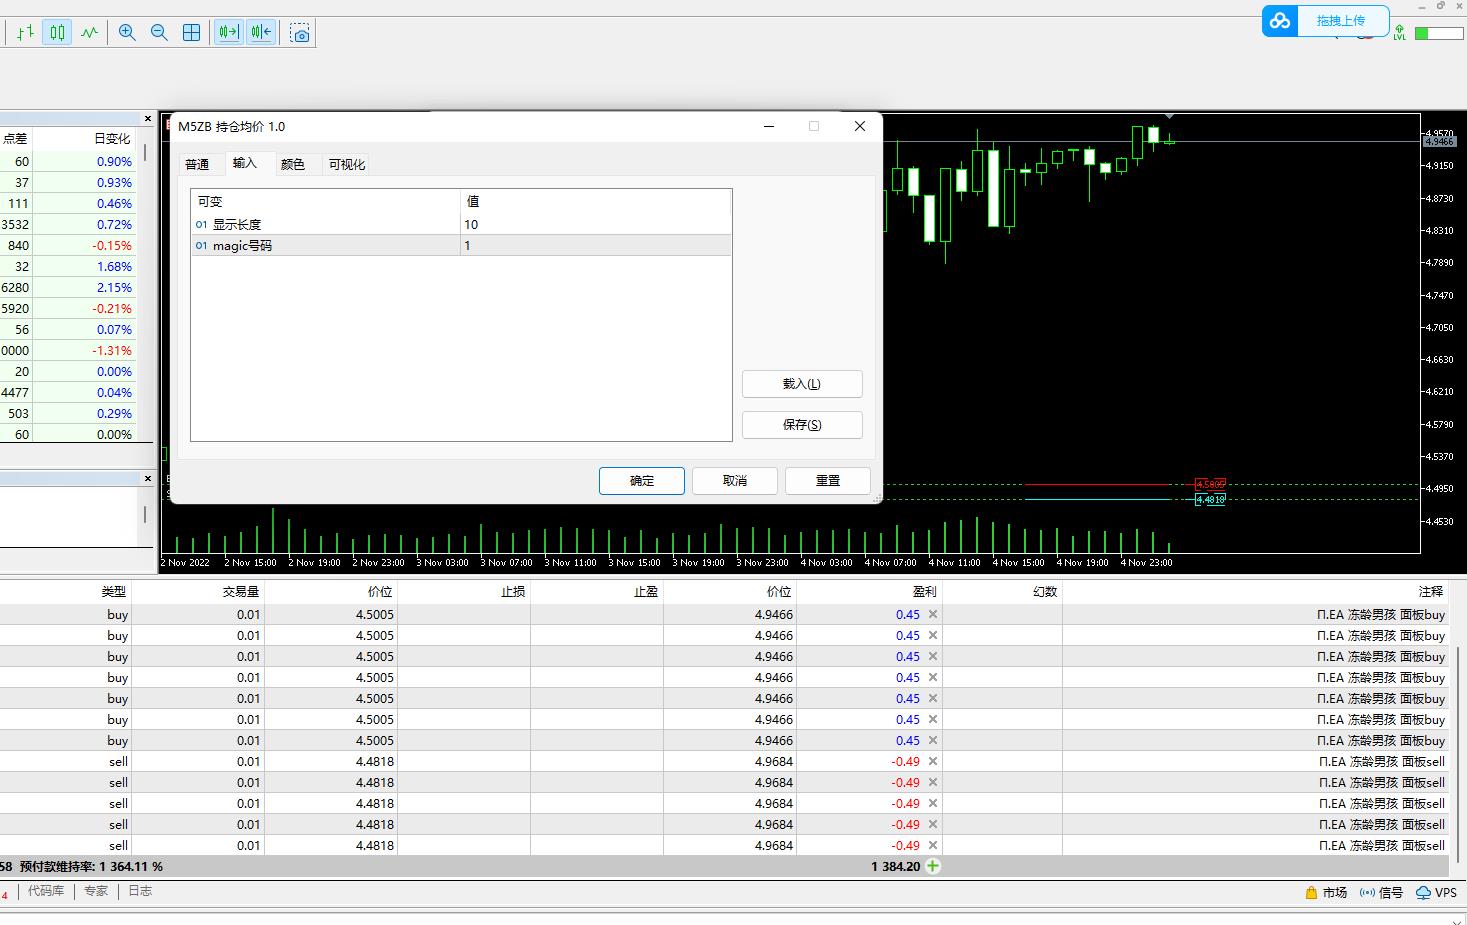The image size is (1467, 925).
Task: Click the green connection level bar
Action: coord(1437,33)
